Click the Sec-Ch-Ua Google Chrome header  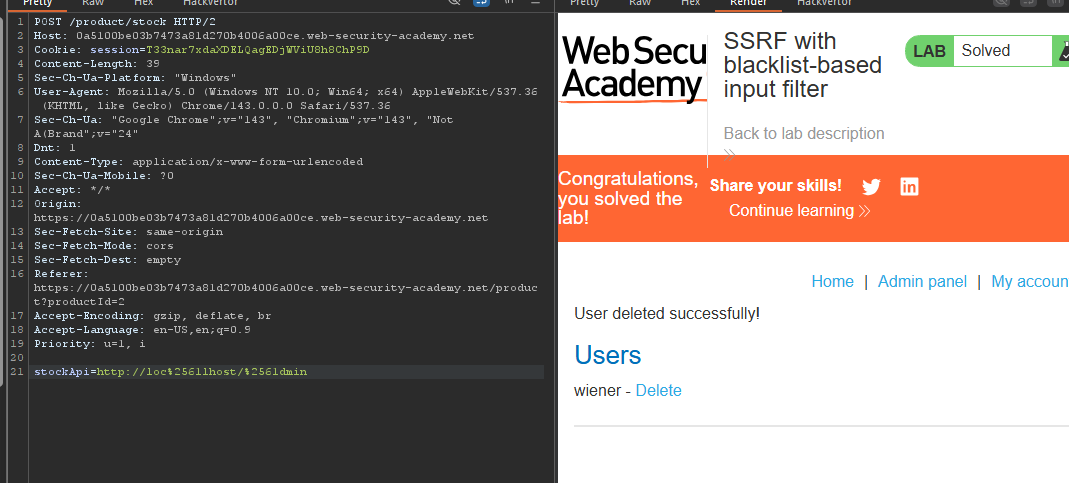(243, 126)
